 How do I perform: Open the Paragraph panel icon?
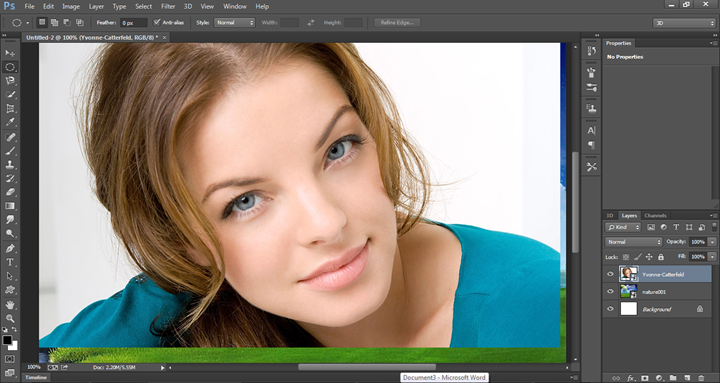pos(591,145)
